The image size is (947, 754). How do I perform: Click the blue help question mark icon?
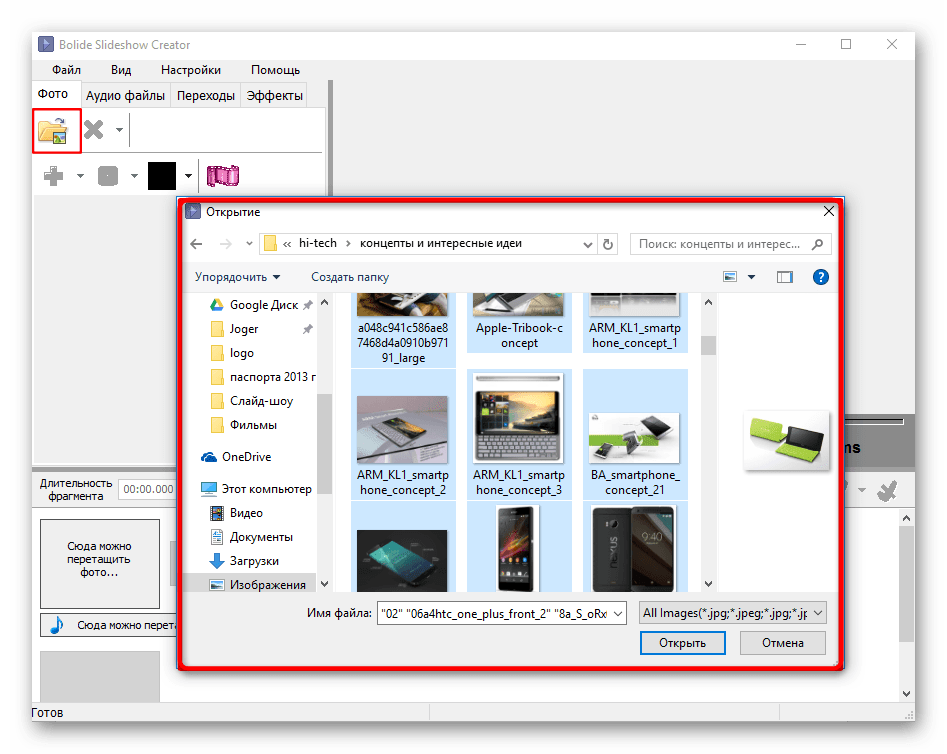click(x=820, y=277)
